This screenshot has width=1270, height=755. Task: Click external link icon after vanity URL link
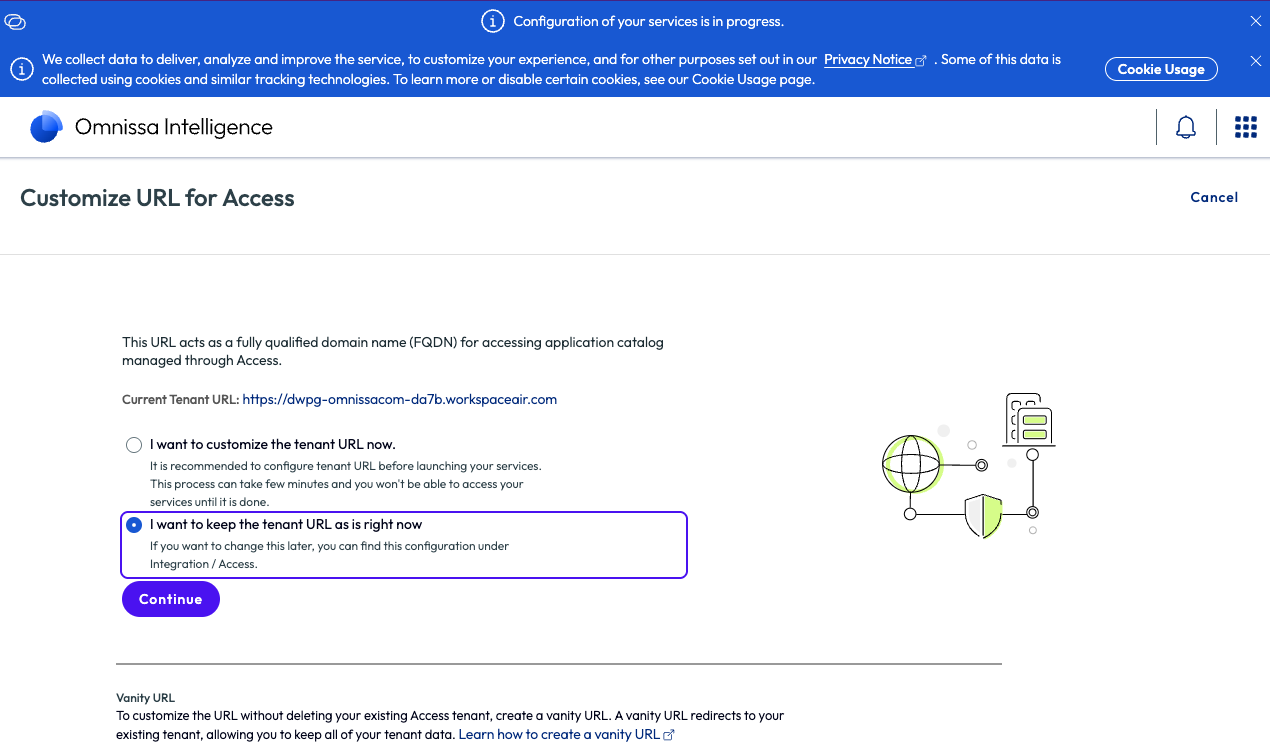[669, 735]
